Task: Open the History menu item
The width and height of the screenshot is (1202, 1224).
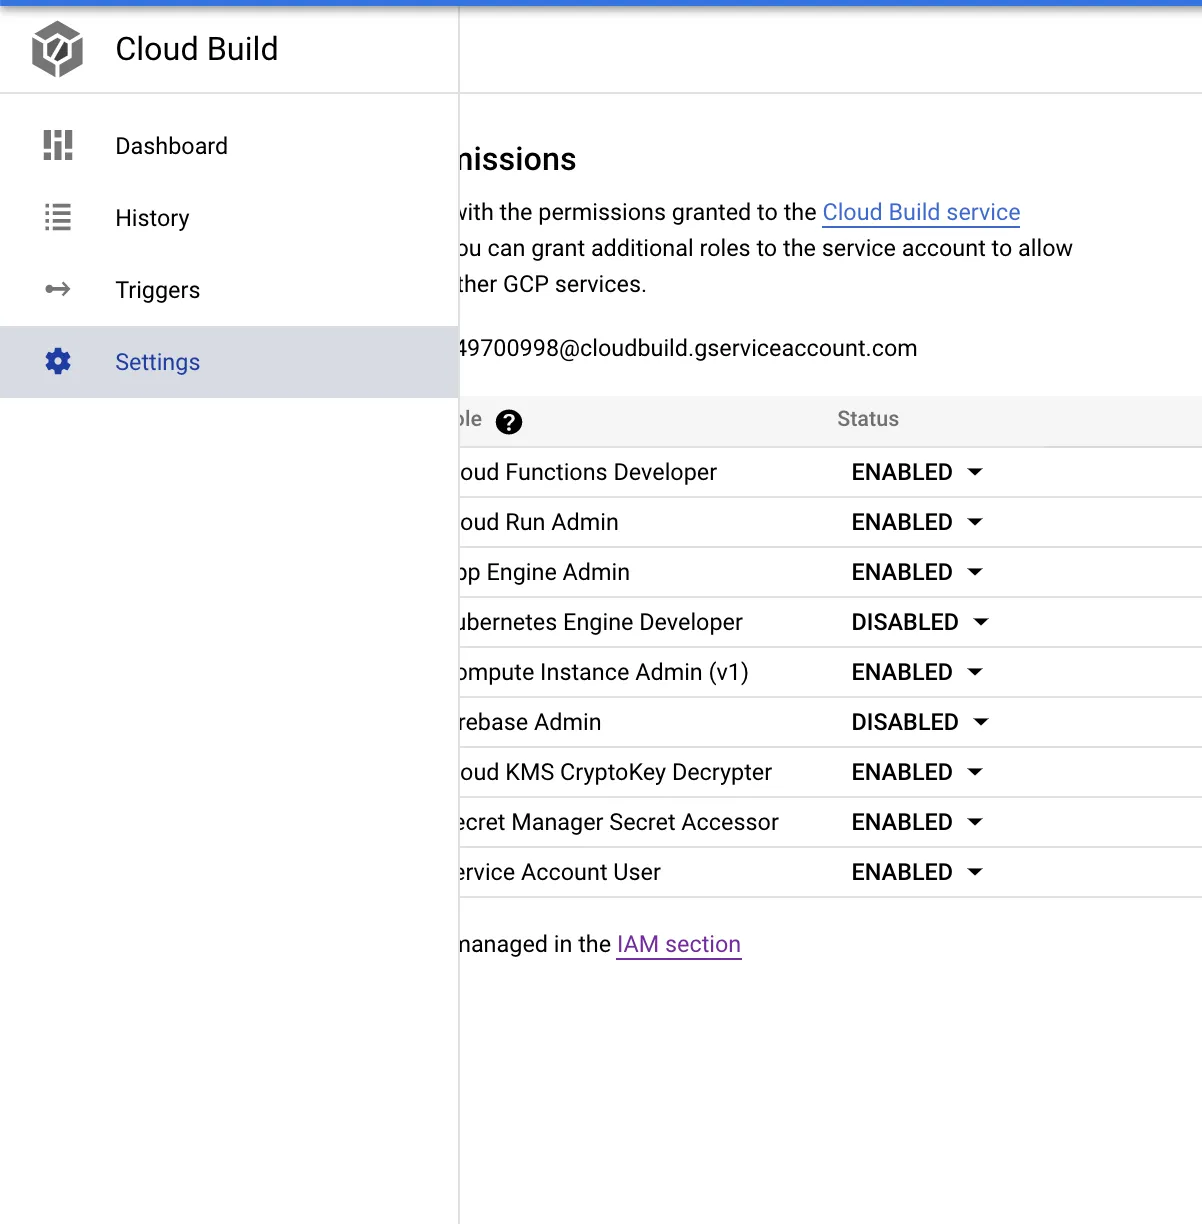Action: coord(152,218)
